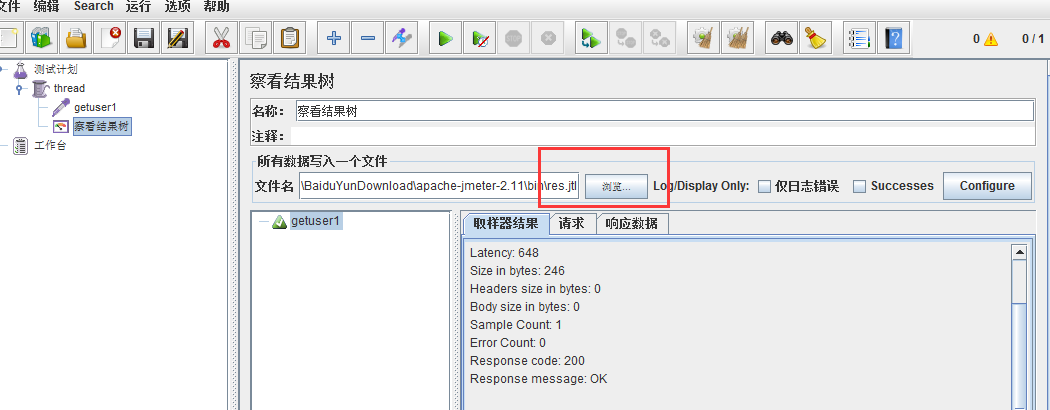Image resolution: width=1050 pixels, height=410 pixels.
Task: Select getuser1 sampler in test plan tree
Action: (94, 107)
